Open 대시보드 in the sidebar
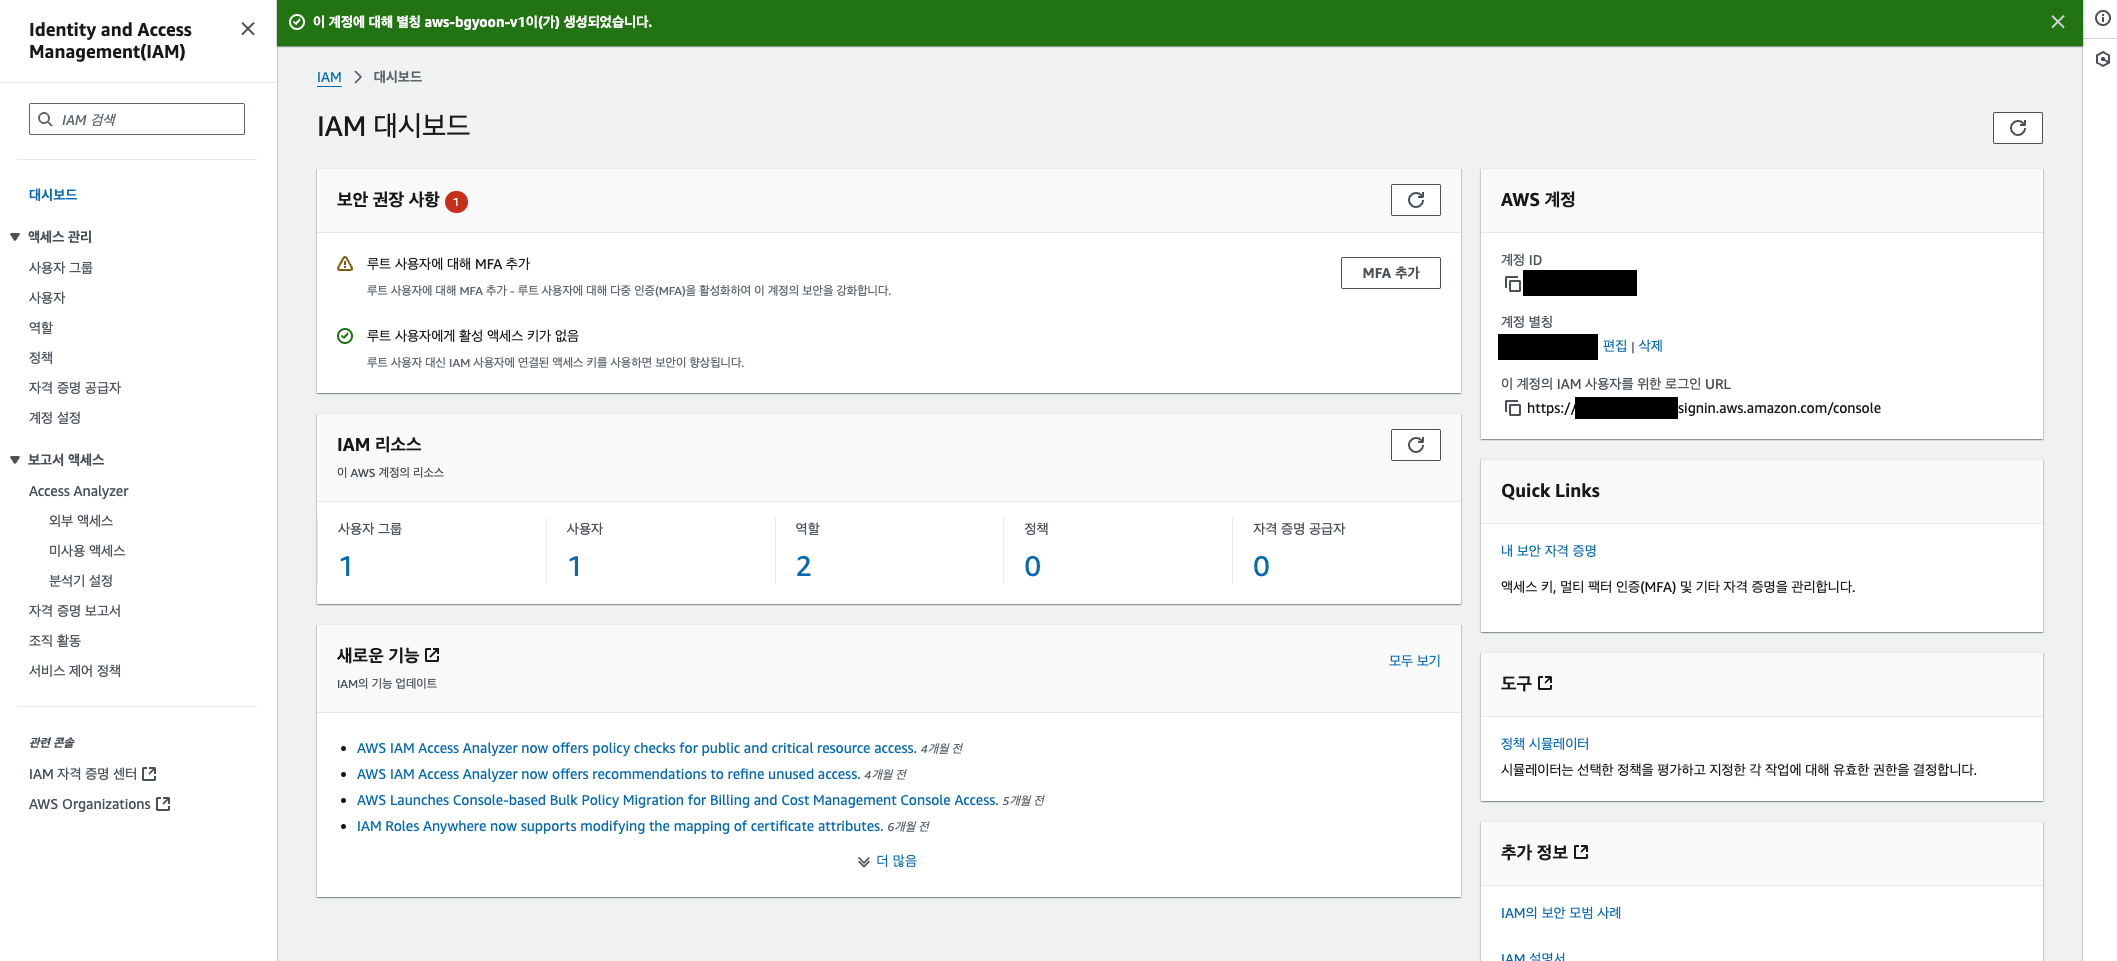This screenshot has width=2117, height=961. pyautogui.click(x=53, y=195)
